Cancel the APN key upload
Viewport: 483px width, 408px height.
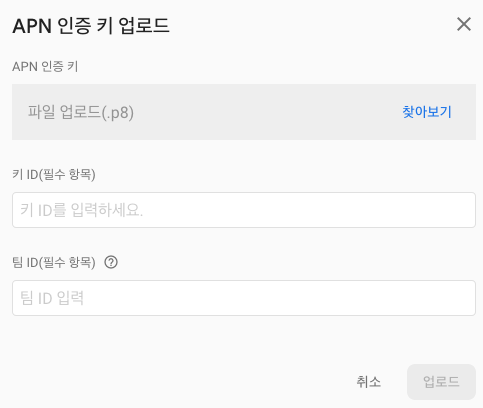point(369,382)
